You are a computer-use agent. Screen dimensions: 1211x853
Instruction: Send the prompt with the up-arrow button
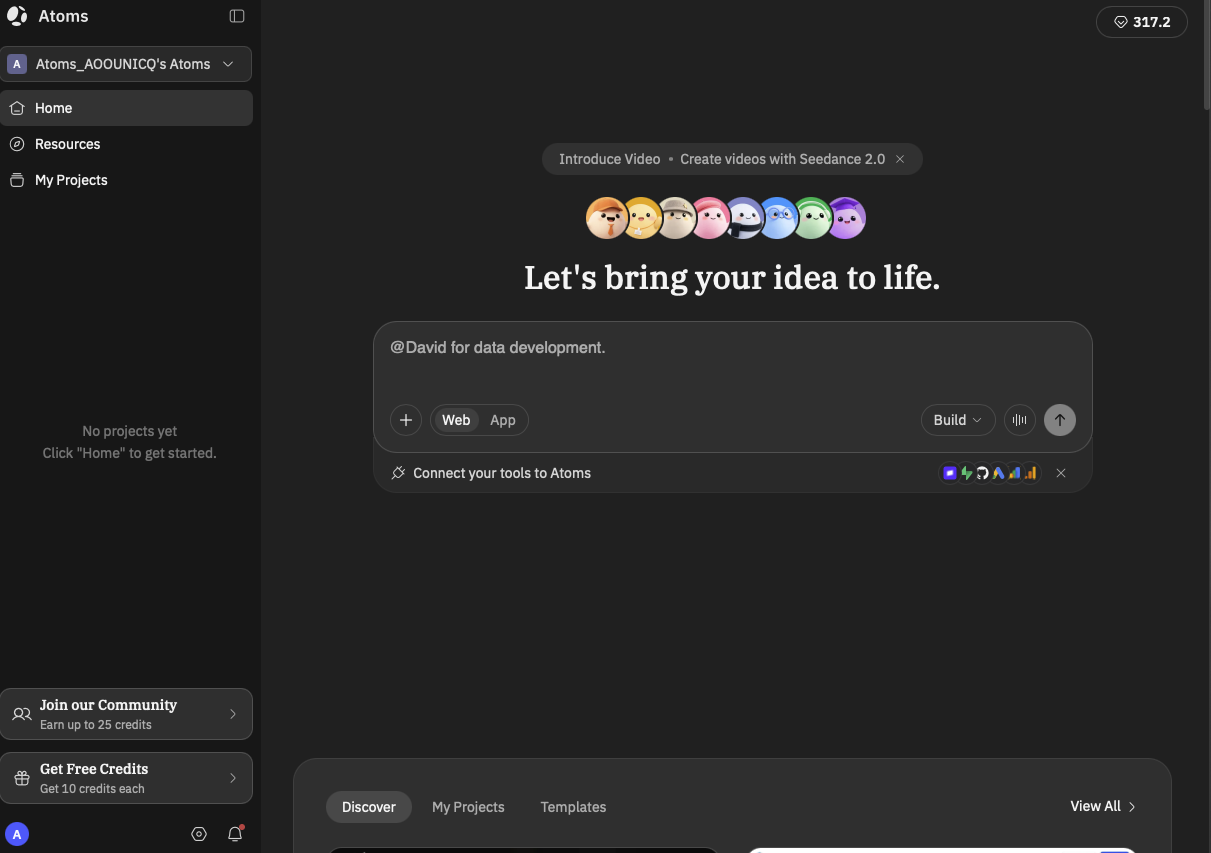[1060, 420]
